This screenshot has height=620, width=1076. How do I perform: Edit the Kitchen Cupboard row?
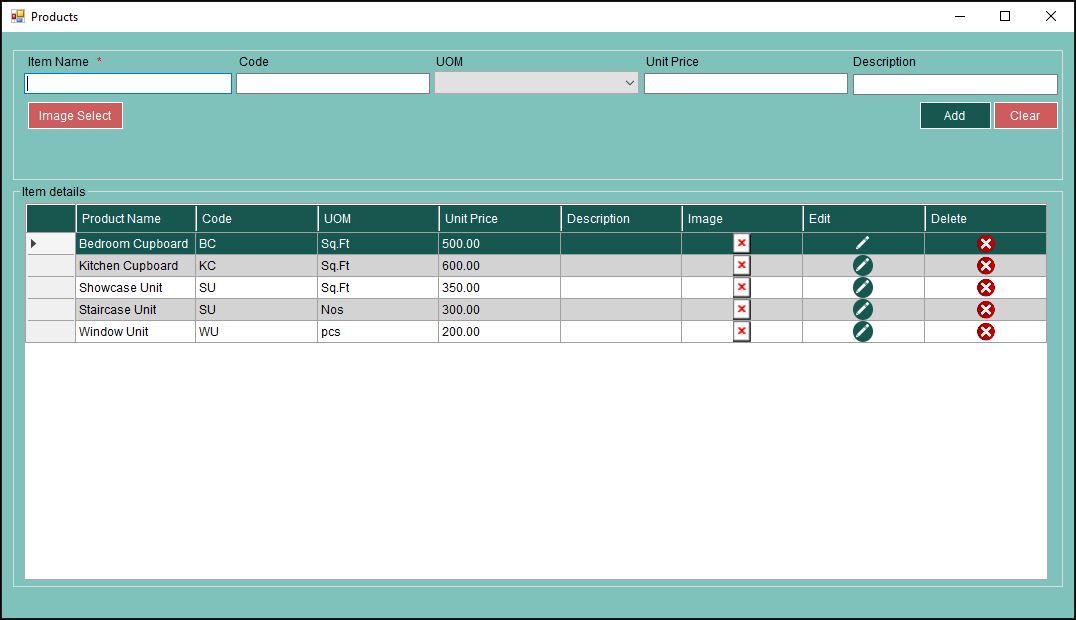click(x=862, y=265)
